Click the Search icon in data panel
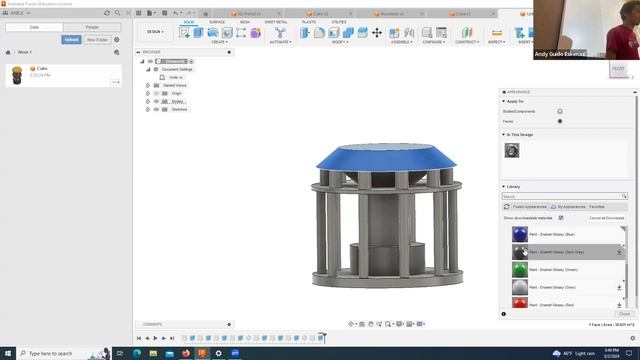 click(x=118, y=13)
